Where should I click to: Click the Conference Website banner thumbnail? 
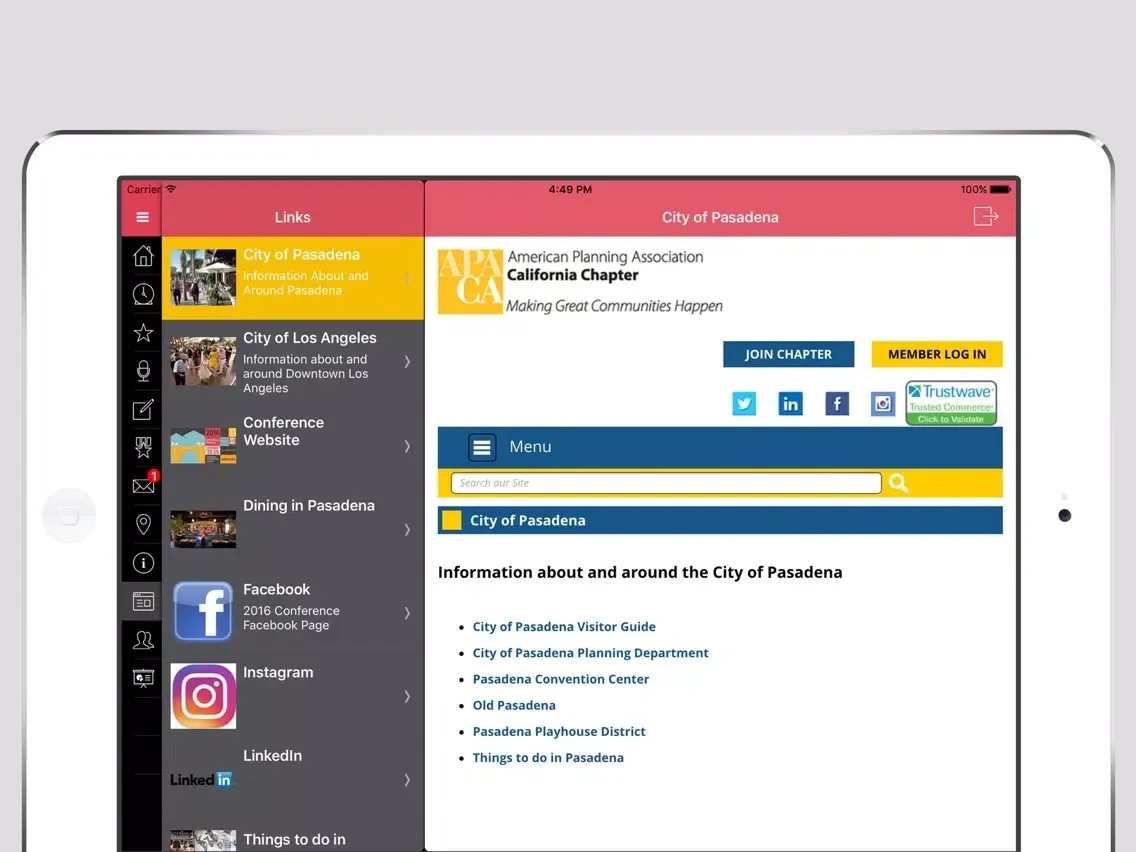203,446
